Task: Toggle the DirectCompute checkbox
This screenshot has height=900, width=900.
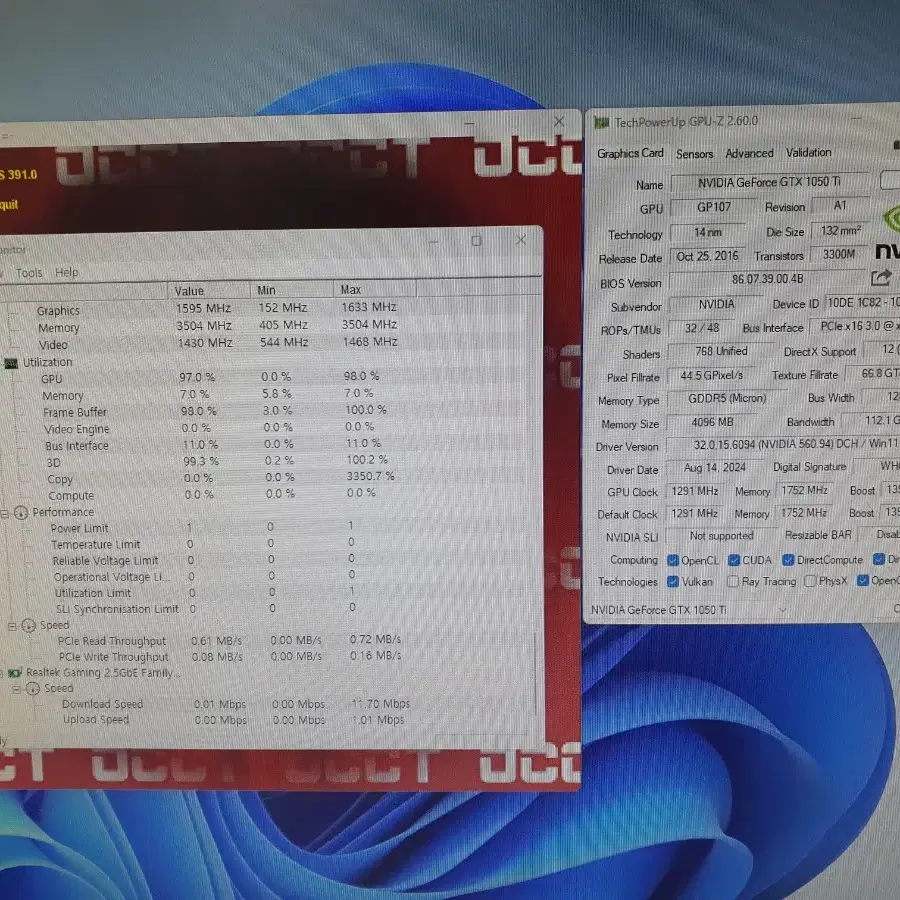Action: coord(788,560)
